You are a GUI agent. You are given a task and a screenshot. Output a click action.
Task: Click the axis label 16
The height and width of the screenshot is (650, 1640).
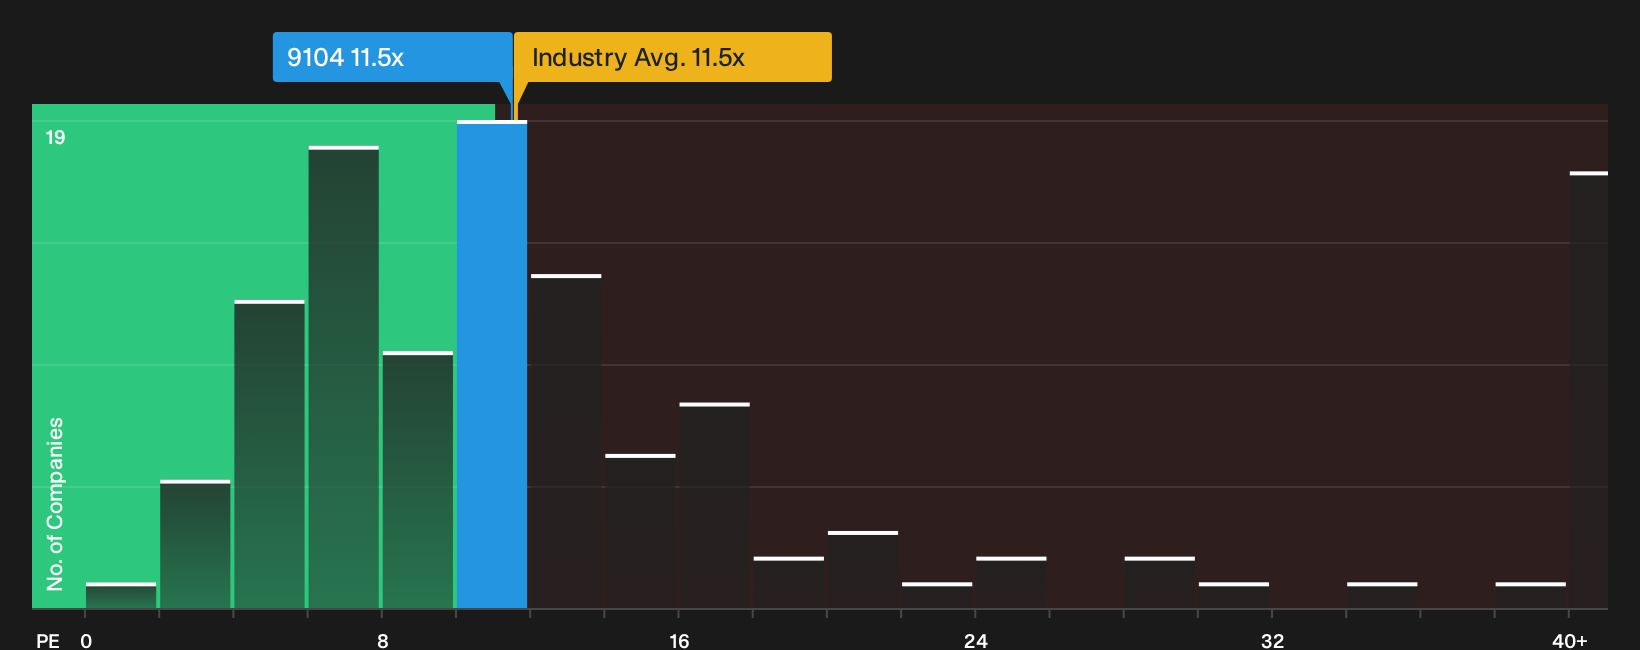[679, 640]
